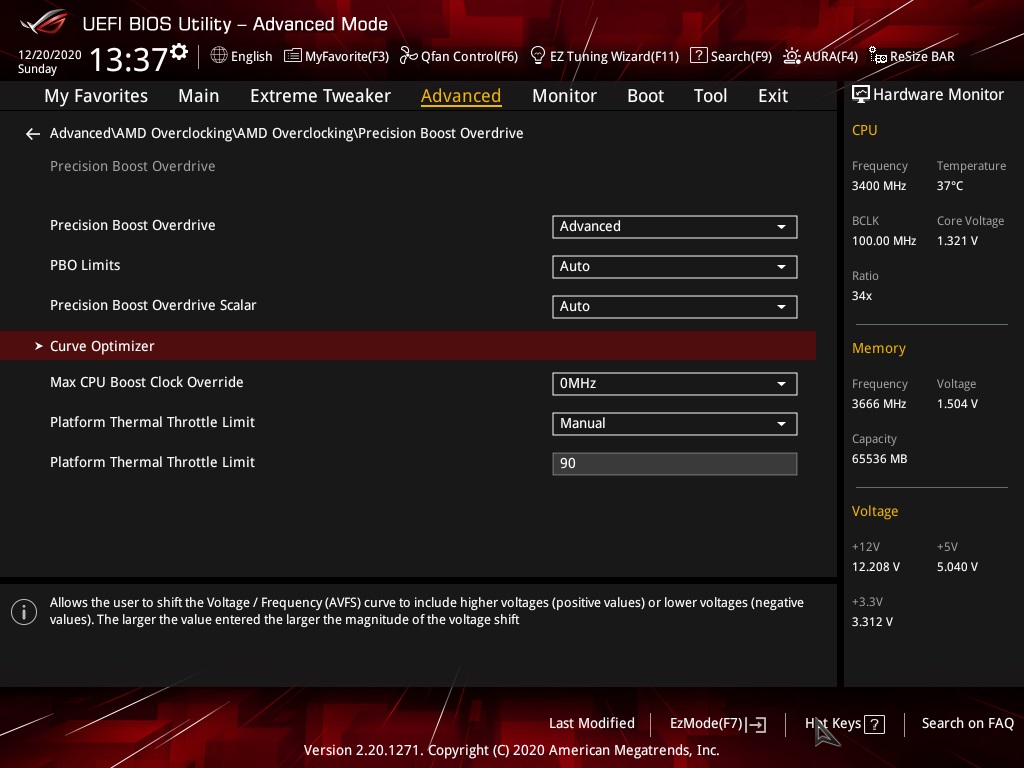Click the PBO Limits label
Screen dimensions: 1024x768
click(85, 265)
